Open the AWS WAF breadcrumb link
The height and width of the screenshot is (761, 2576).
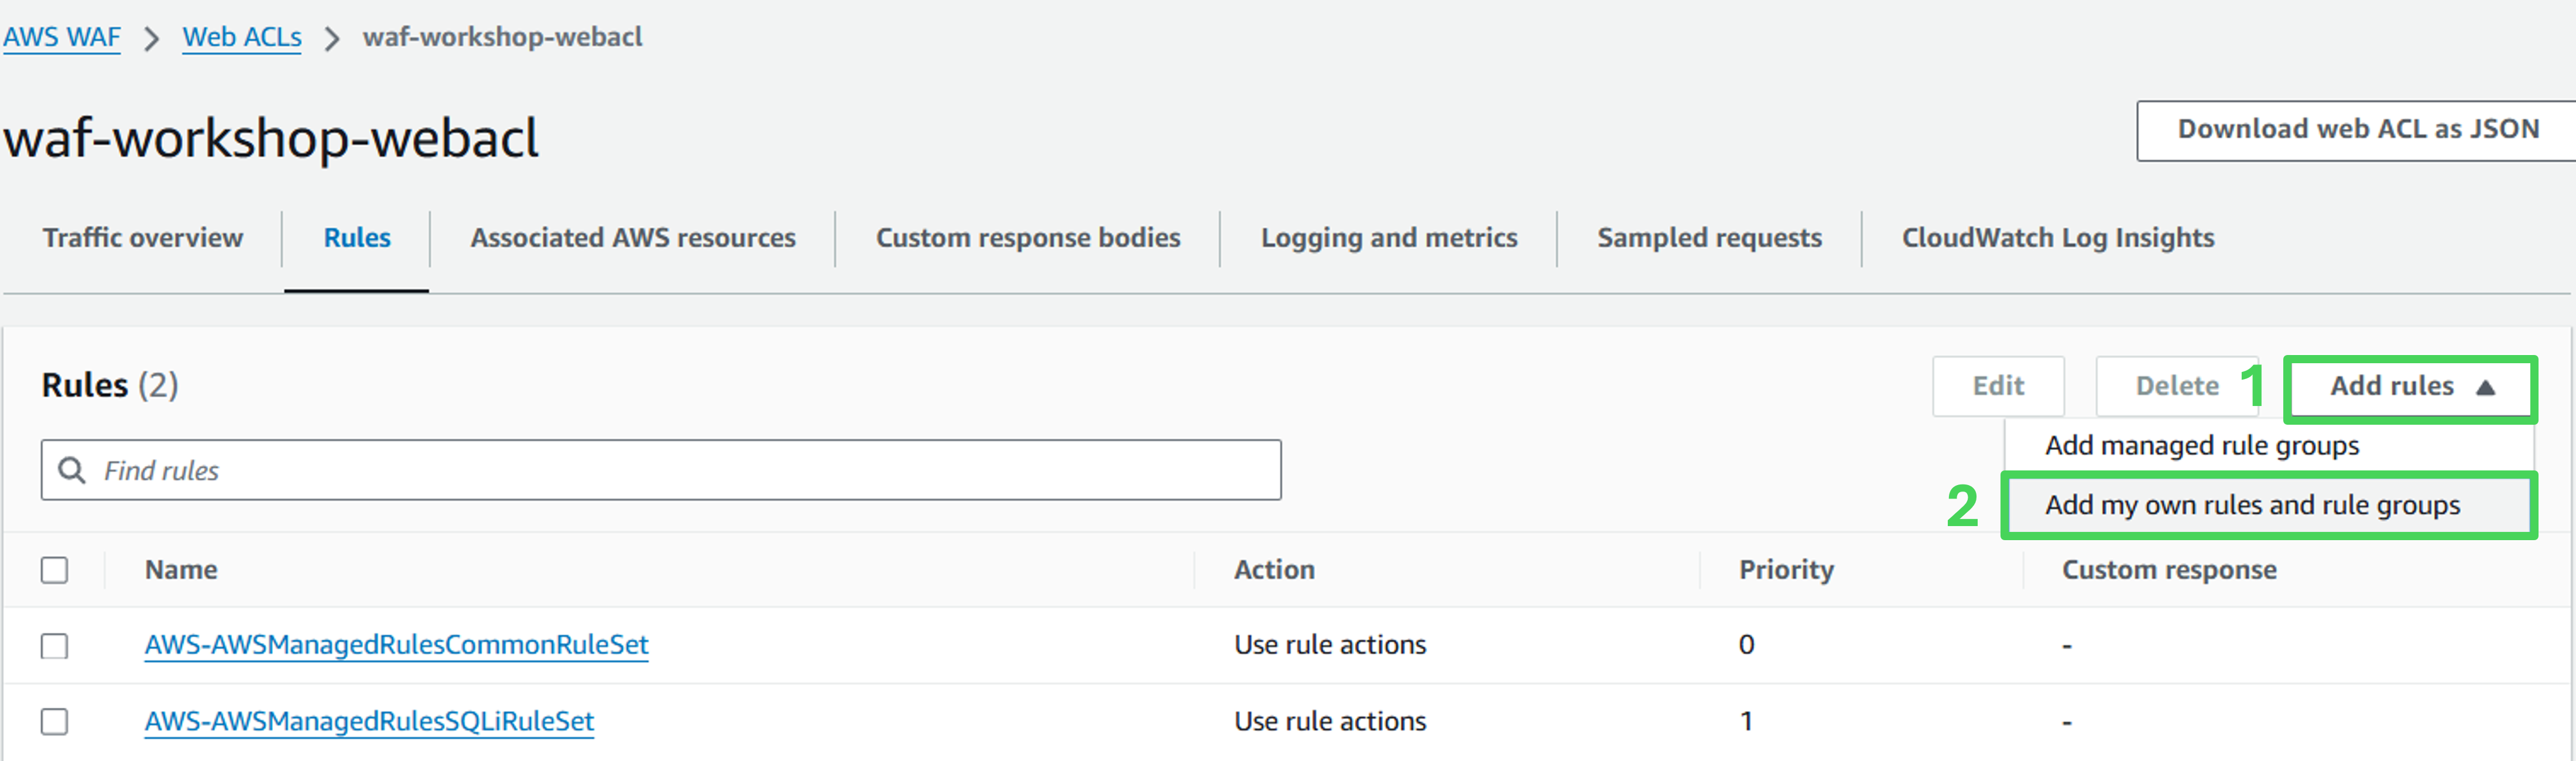[x=62, y=37]
